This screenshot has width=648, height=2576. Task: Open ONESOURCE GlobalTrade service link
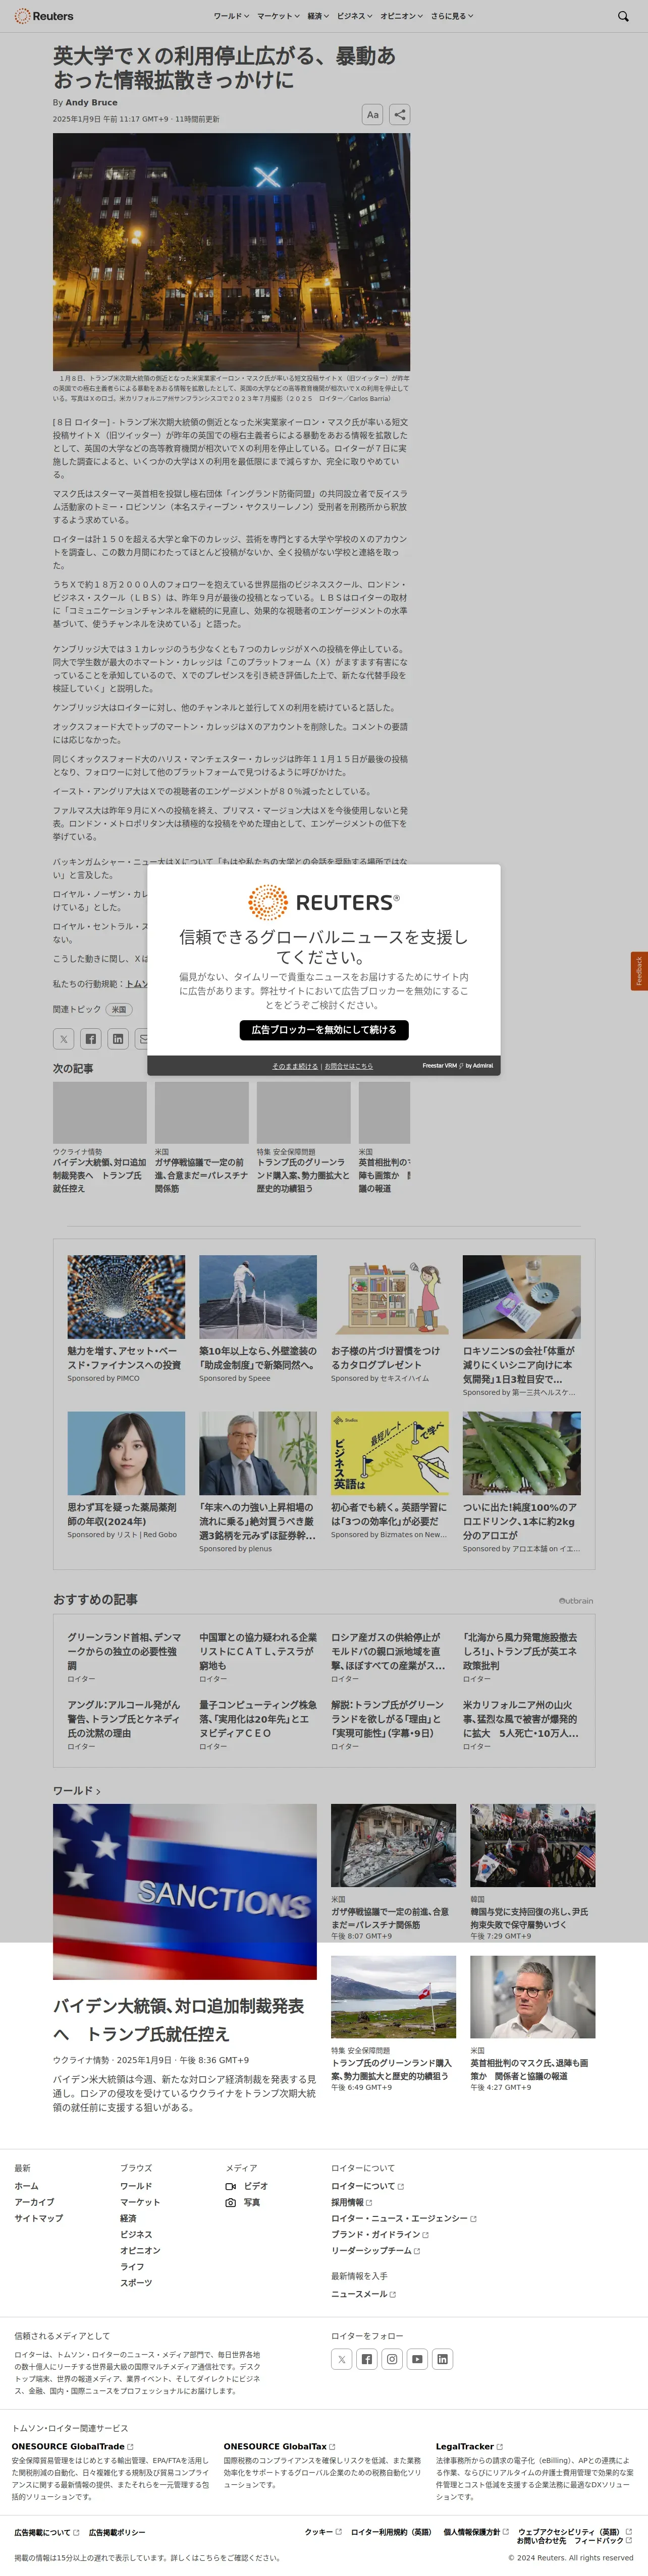pos(72,2446)
